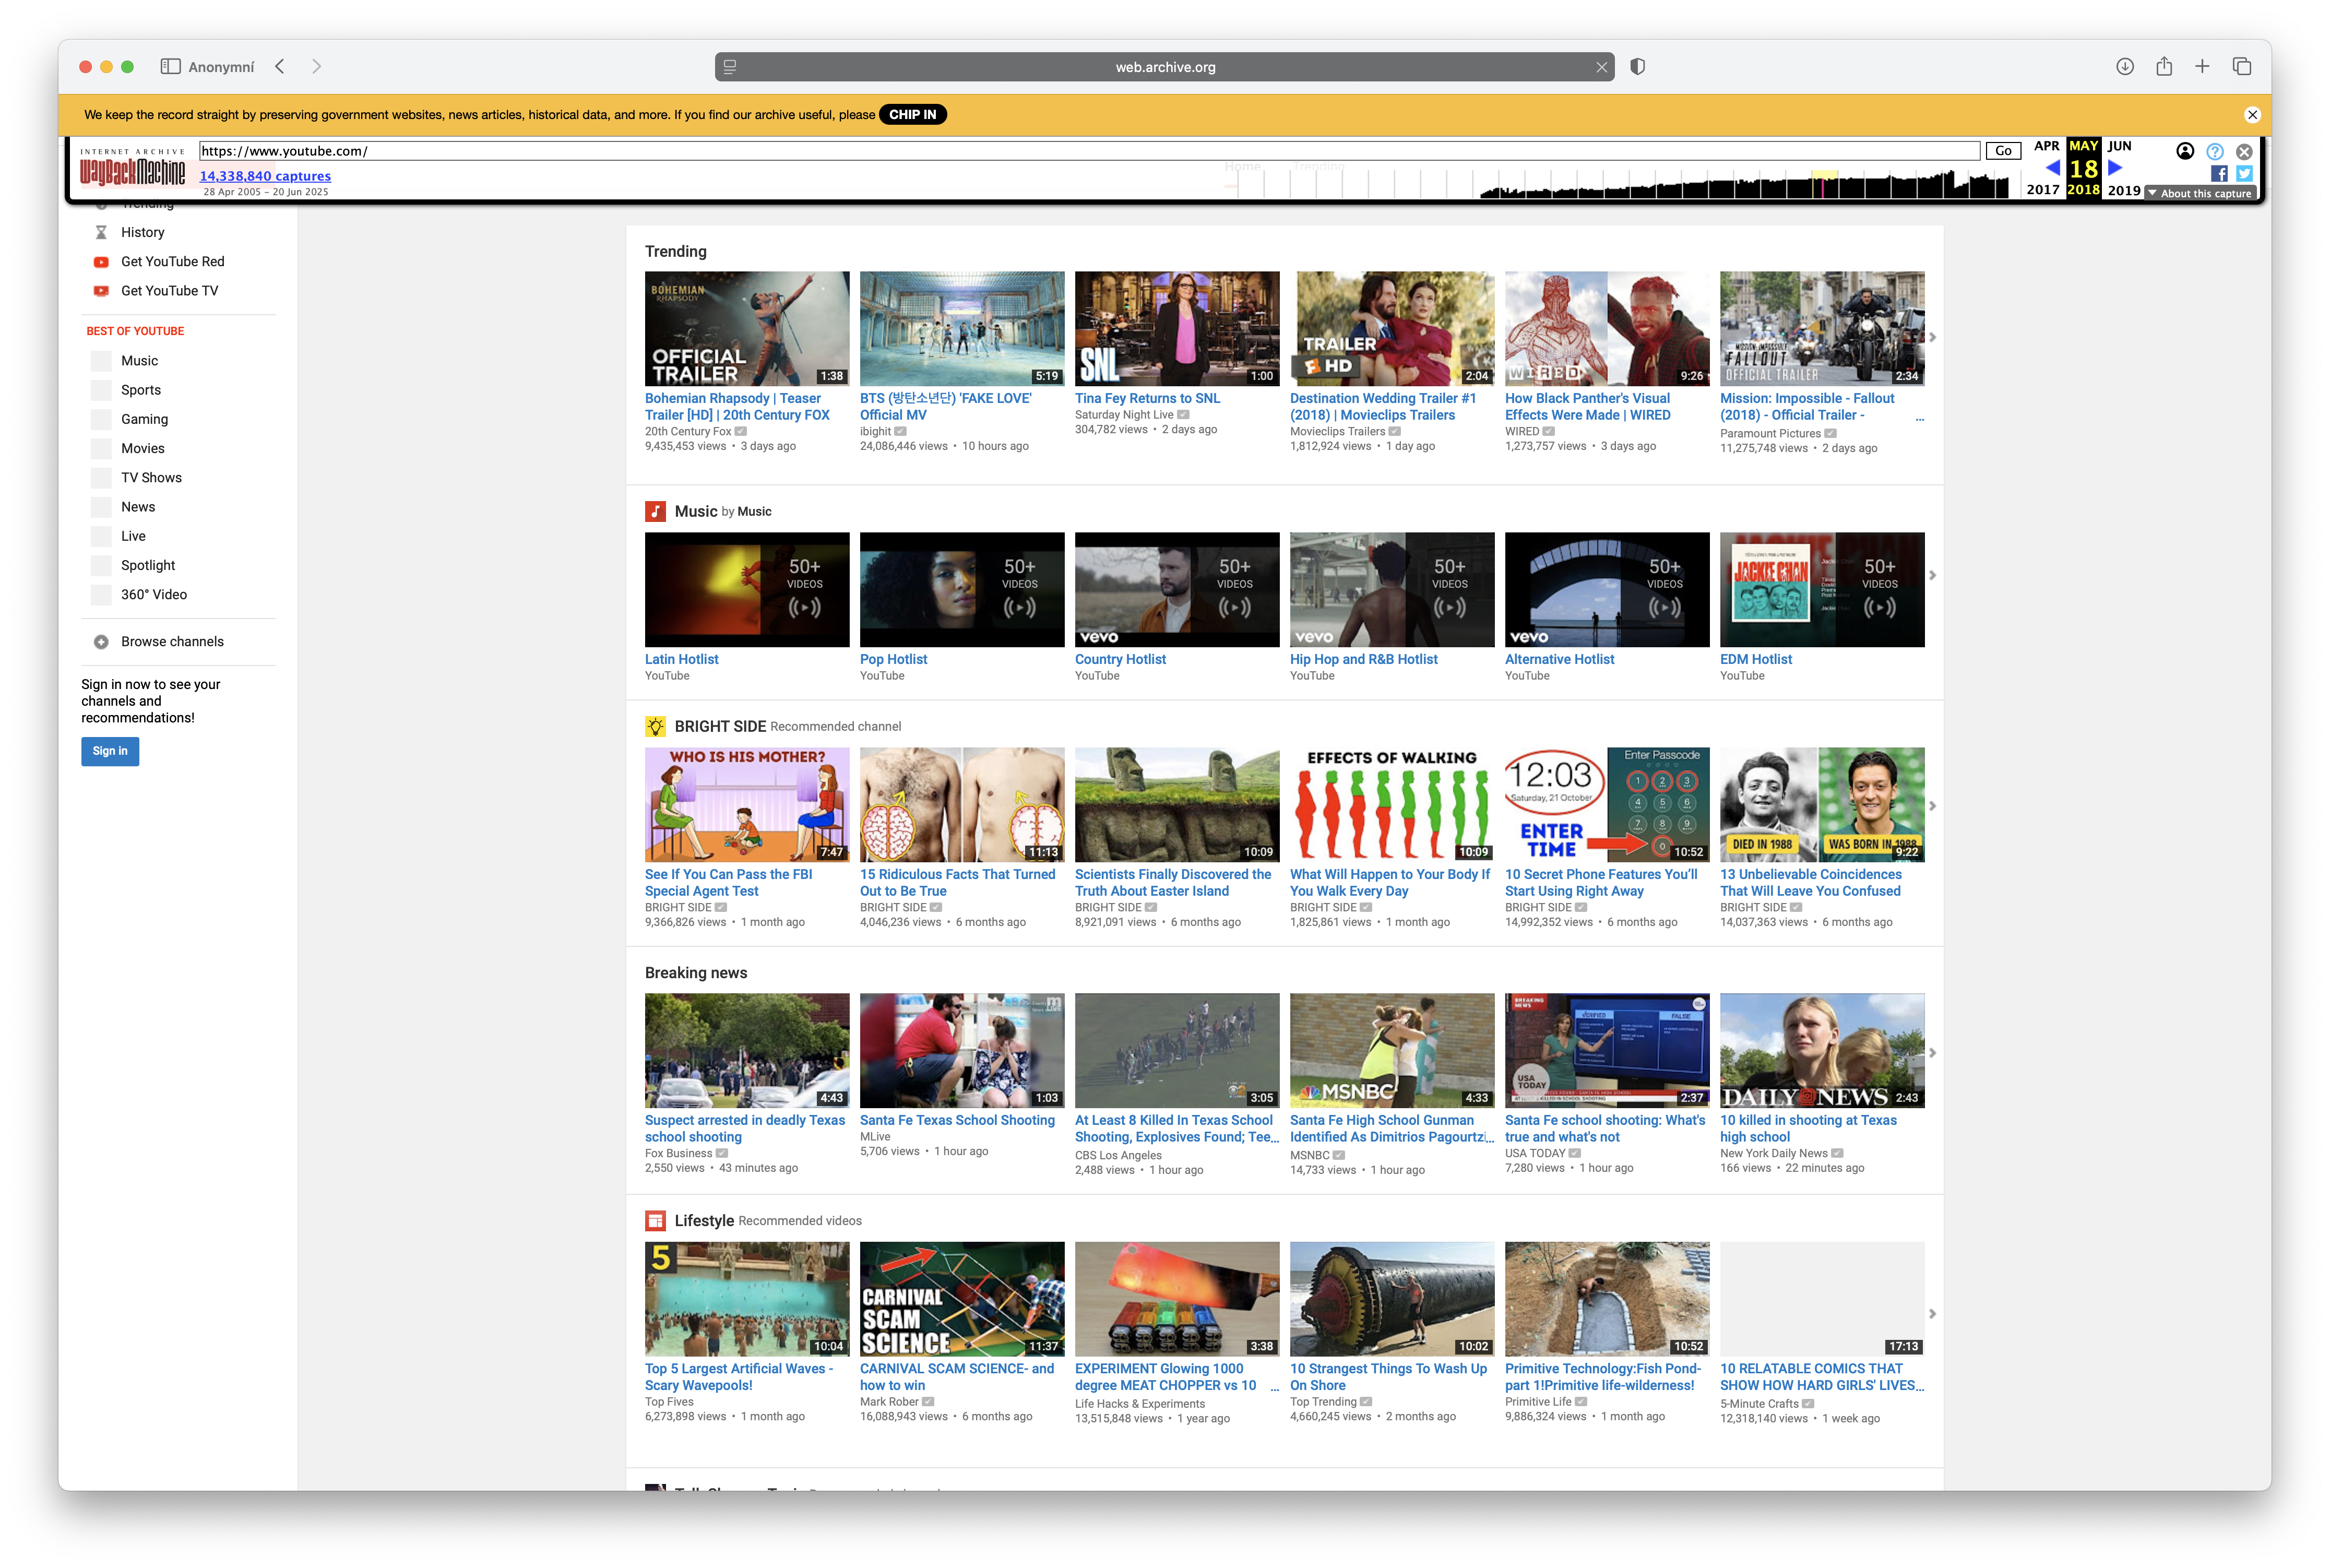Image resolution: width=2330 pixels, height=1568 pixels.
Task: Click the Twitter share icon
Action: point(2243,173)
